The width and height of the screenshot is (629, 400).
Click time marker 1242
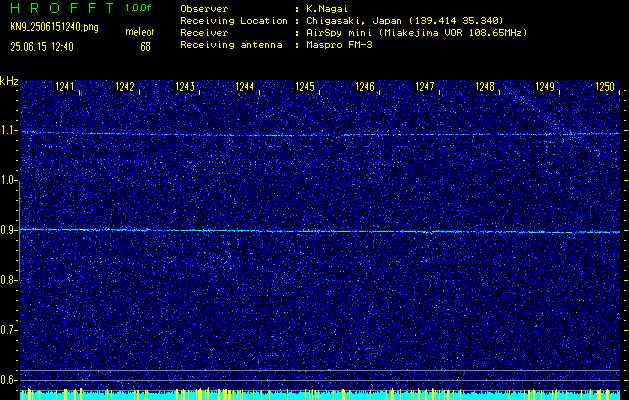(125, 87)
